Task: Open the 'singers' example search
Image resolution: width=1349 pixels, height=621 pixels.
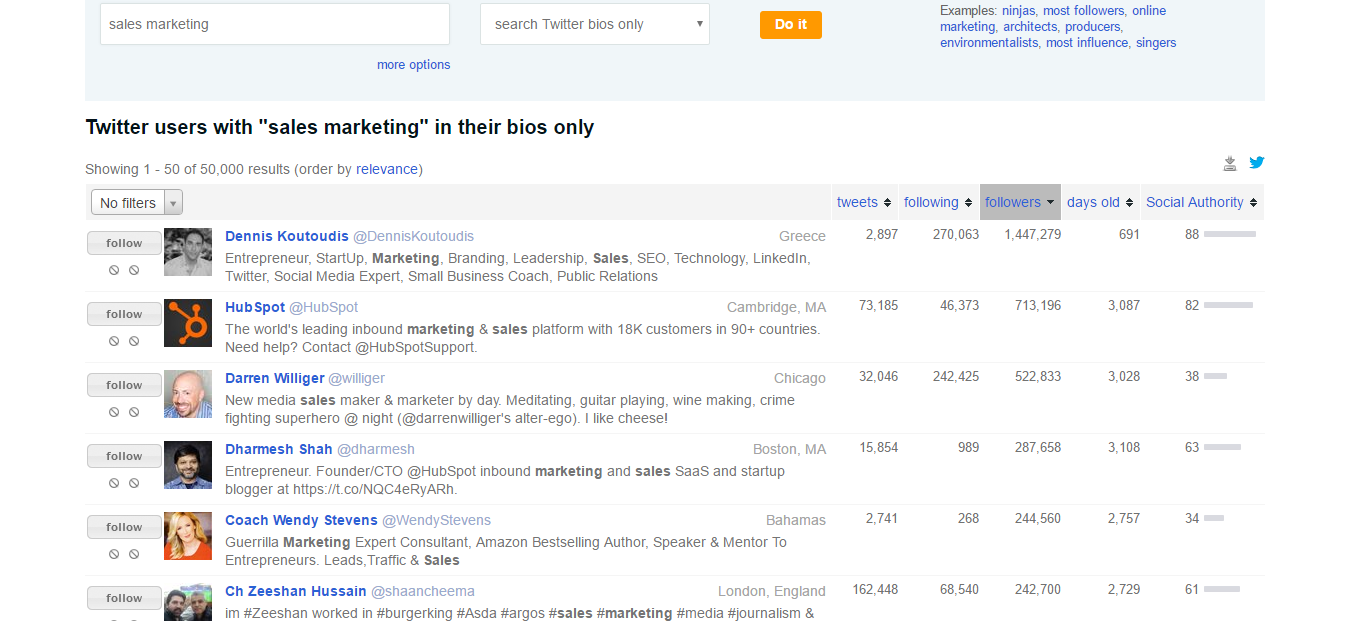Action: tap(1156, 43)
